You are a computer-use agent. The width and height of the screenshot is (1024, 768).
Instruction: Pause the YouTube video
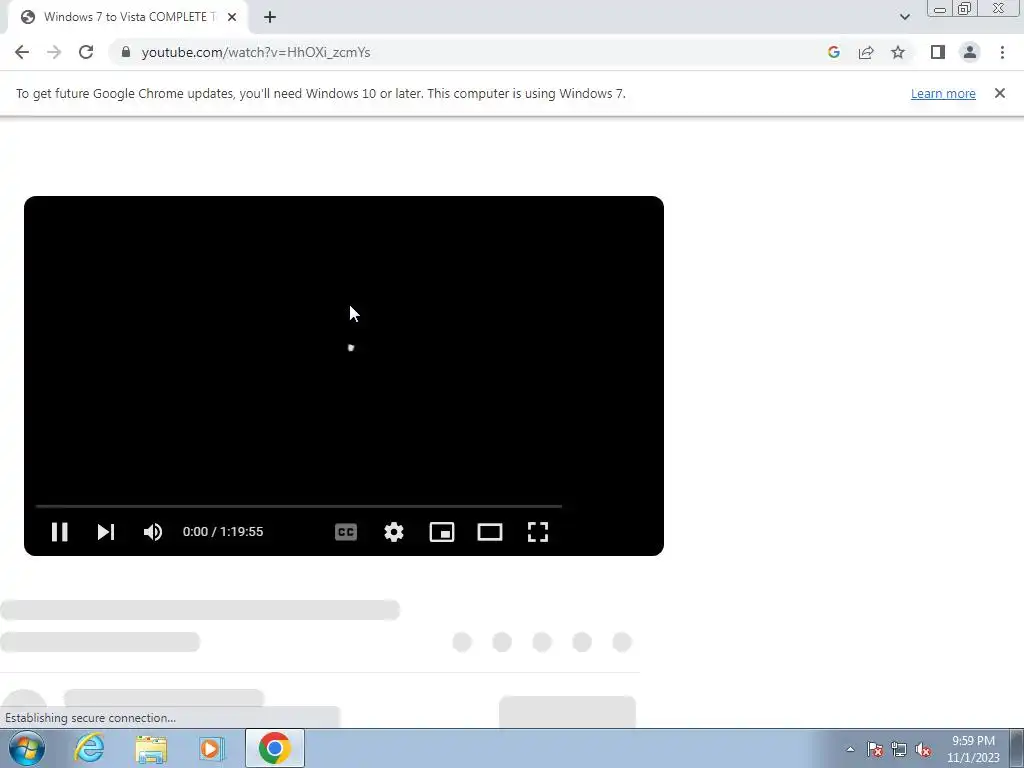click(x=59, y=532)
